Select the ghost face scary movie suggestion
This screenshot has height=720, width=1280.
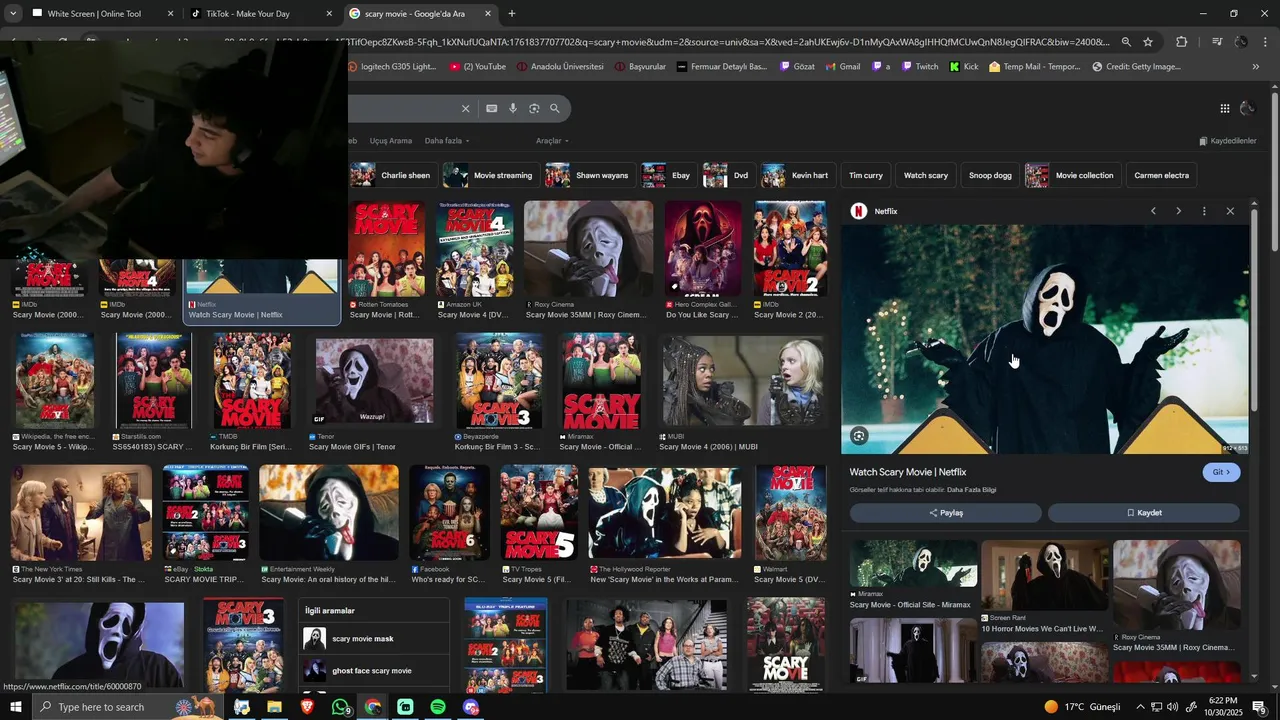point(373,670)
